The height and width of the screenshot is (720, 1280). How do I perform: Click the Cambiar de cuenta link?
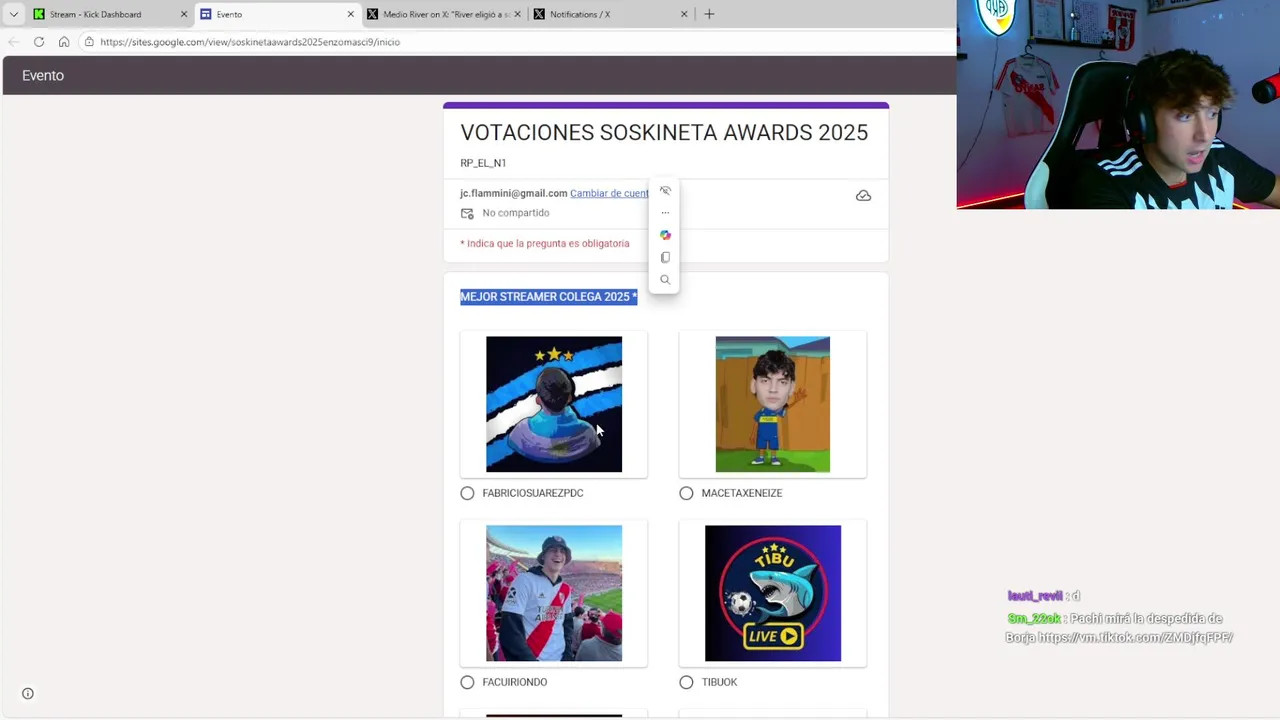609,193
